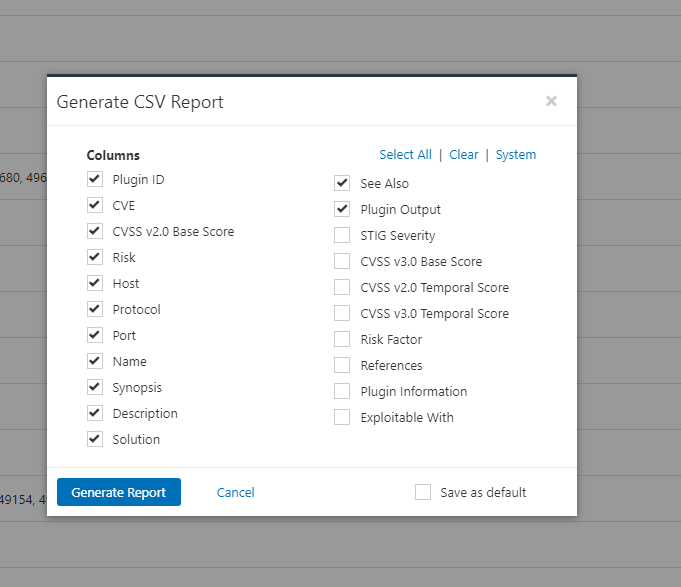Uncheck the Plugin ID column
This screenshot has width=681, height=587.
[95, 179]
